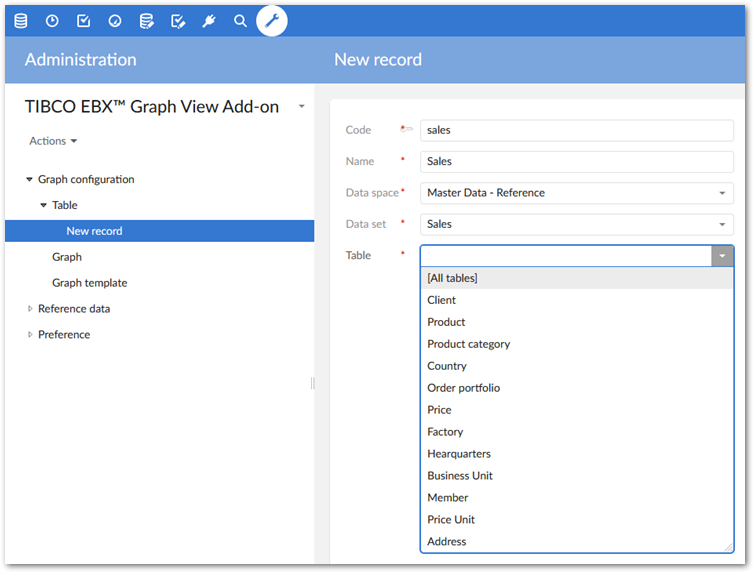Select Graph template in navigation tree
Viewport: 754px width, 573px height.
89,283
